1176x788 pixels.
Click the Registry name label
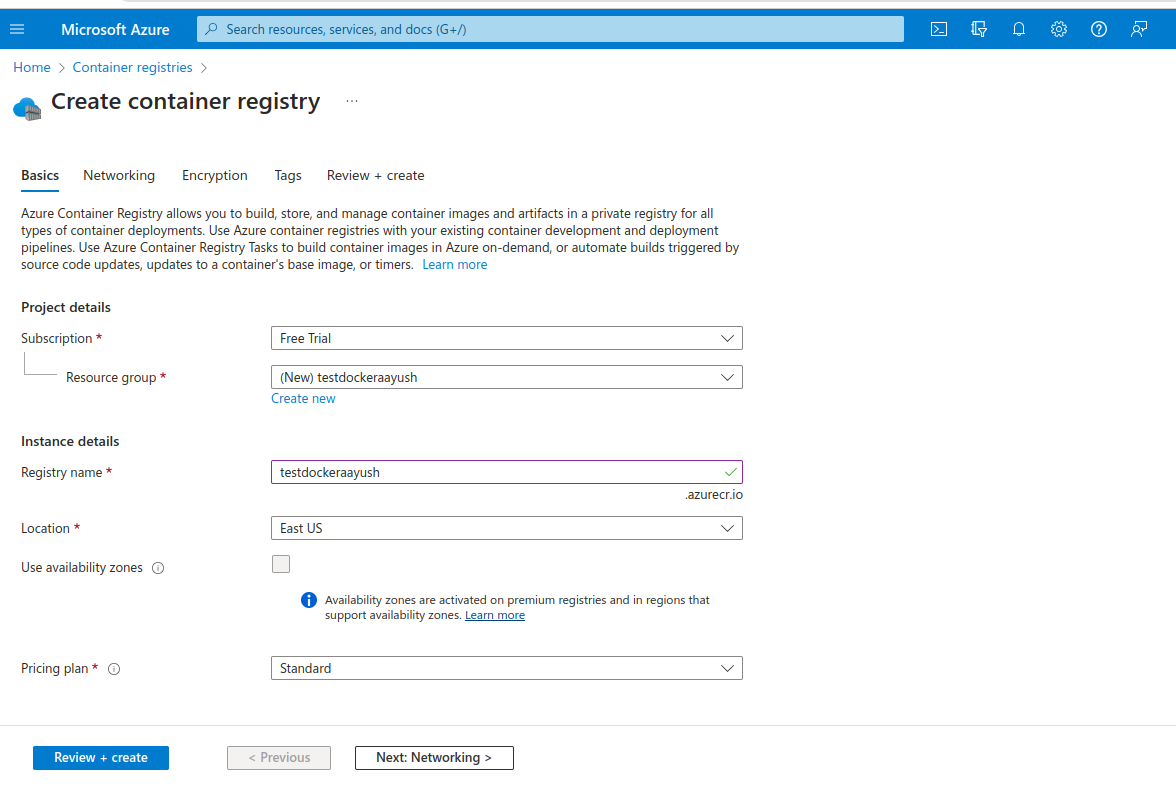pyautogui.click(x=62, y=472)
